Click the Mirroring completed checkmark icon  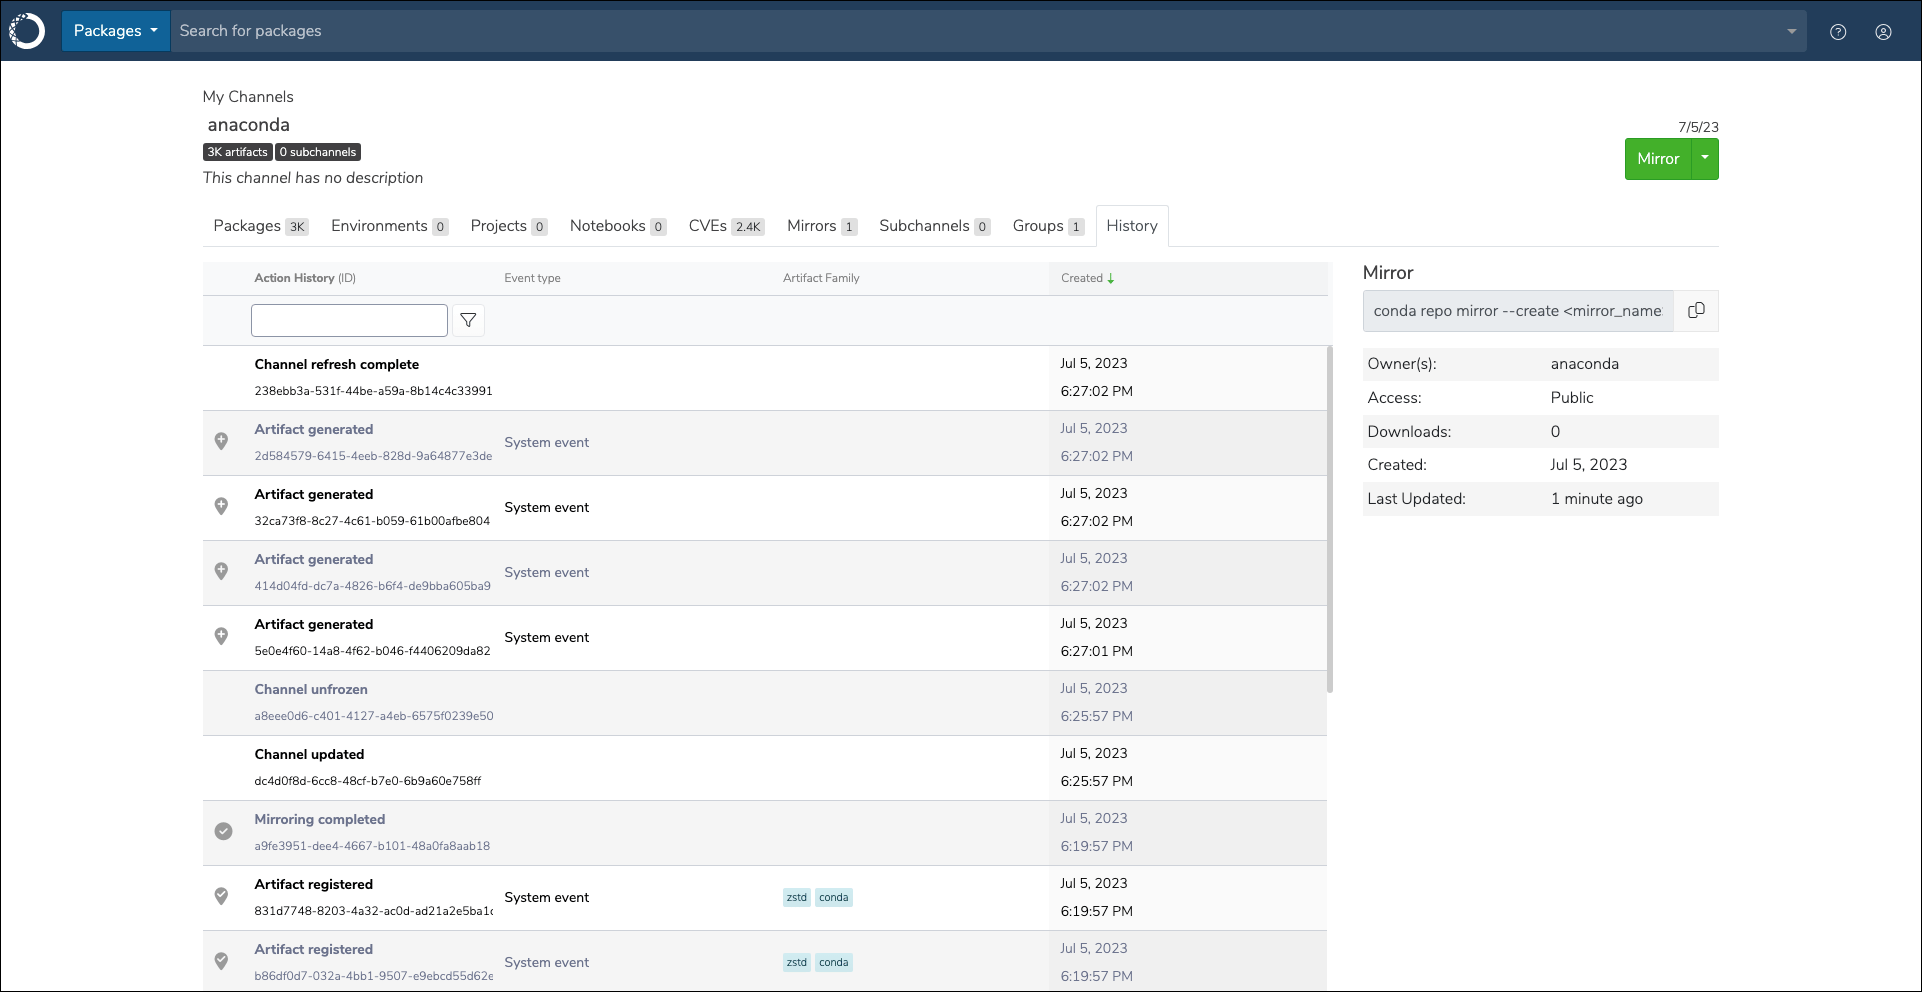pyautogui.click(x=224, y=831)
